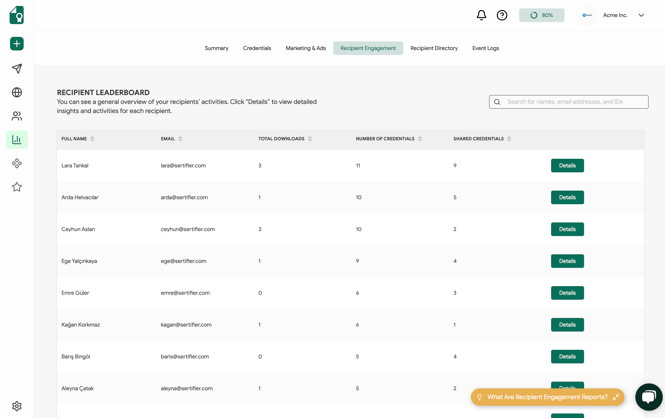
Task: Sort by Number of Credentials arrows
Action: 420,139
